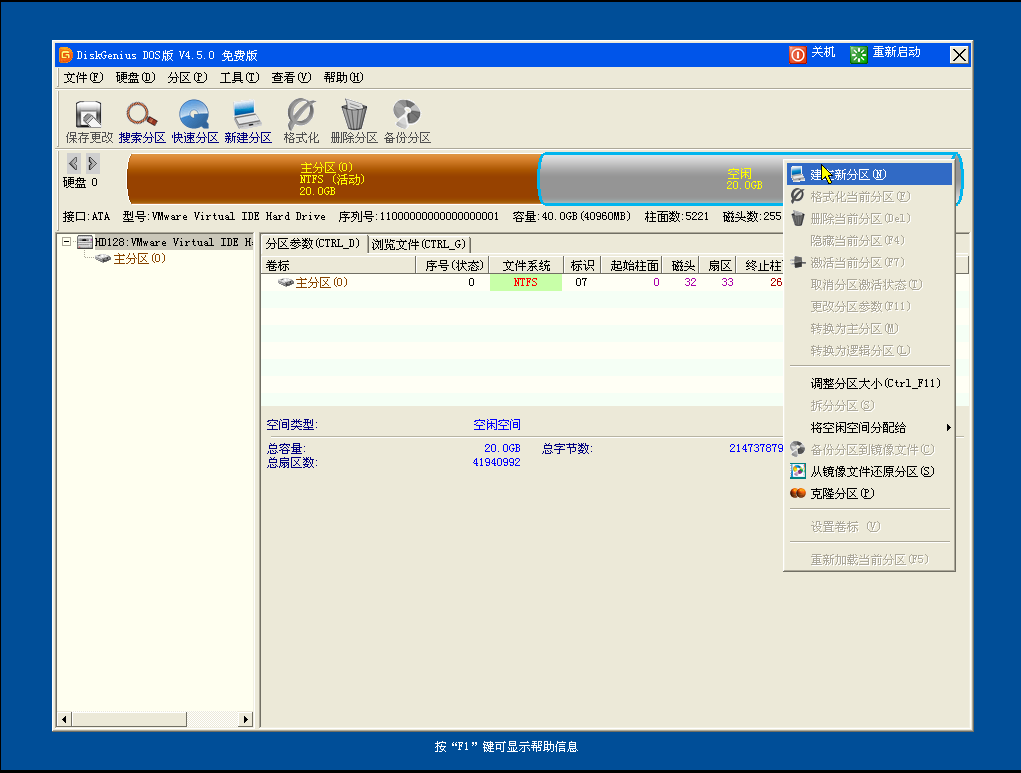Select the 新建分区 toolbar icon
The width and height of the screenshot is (1021, 773).
pos(248,118)
